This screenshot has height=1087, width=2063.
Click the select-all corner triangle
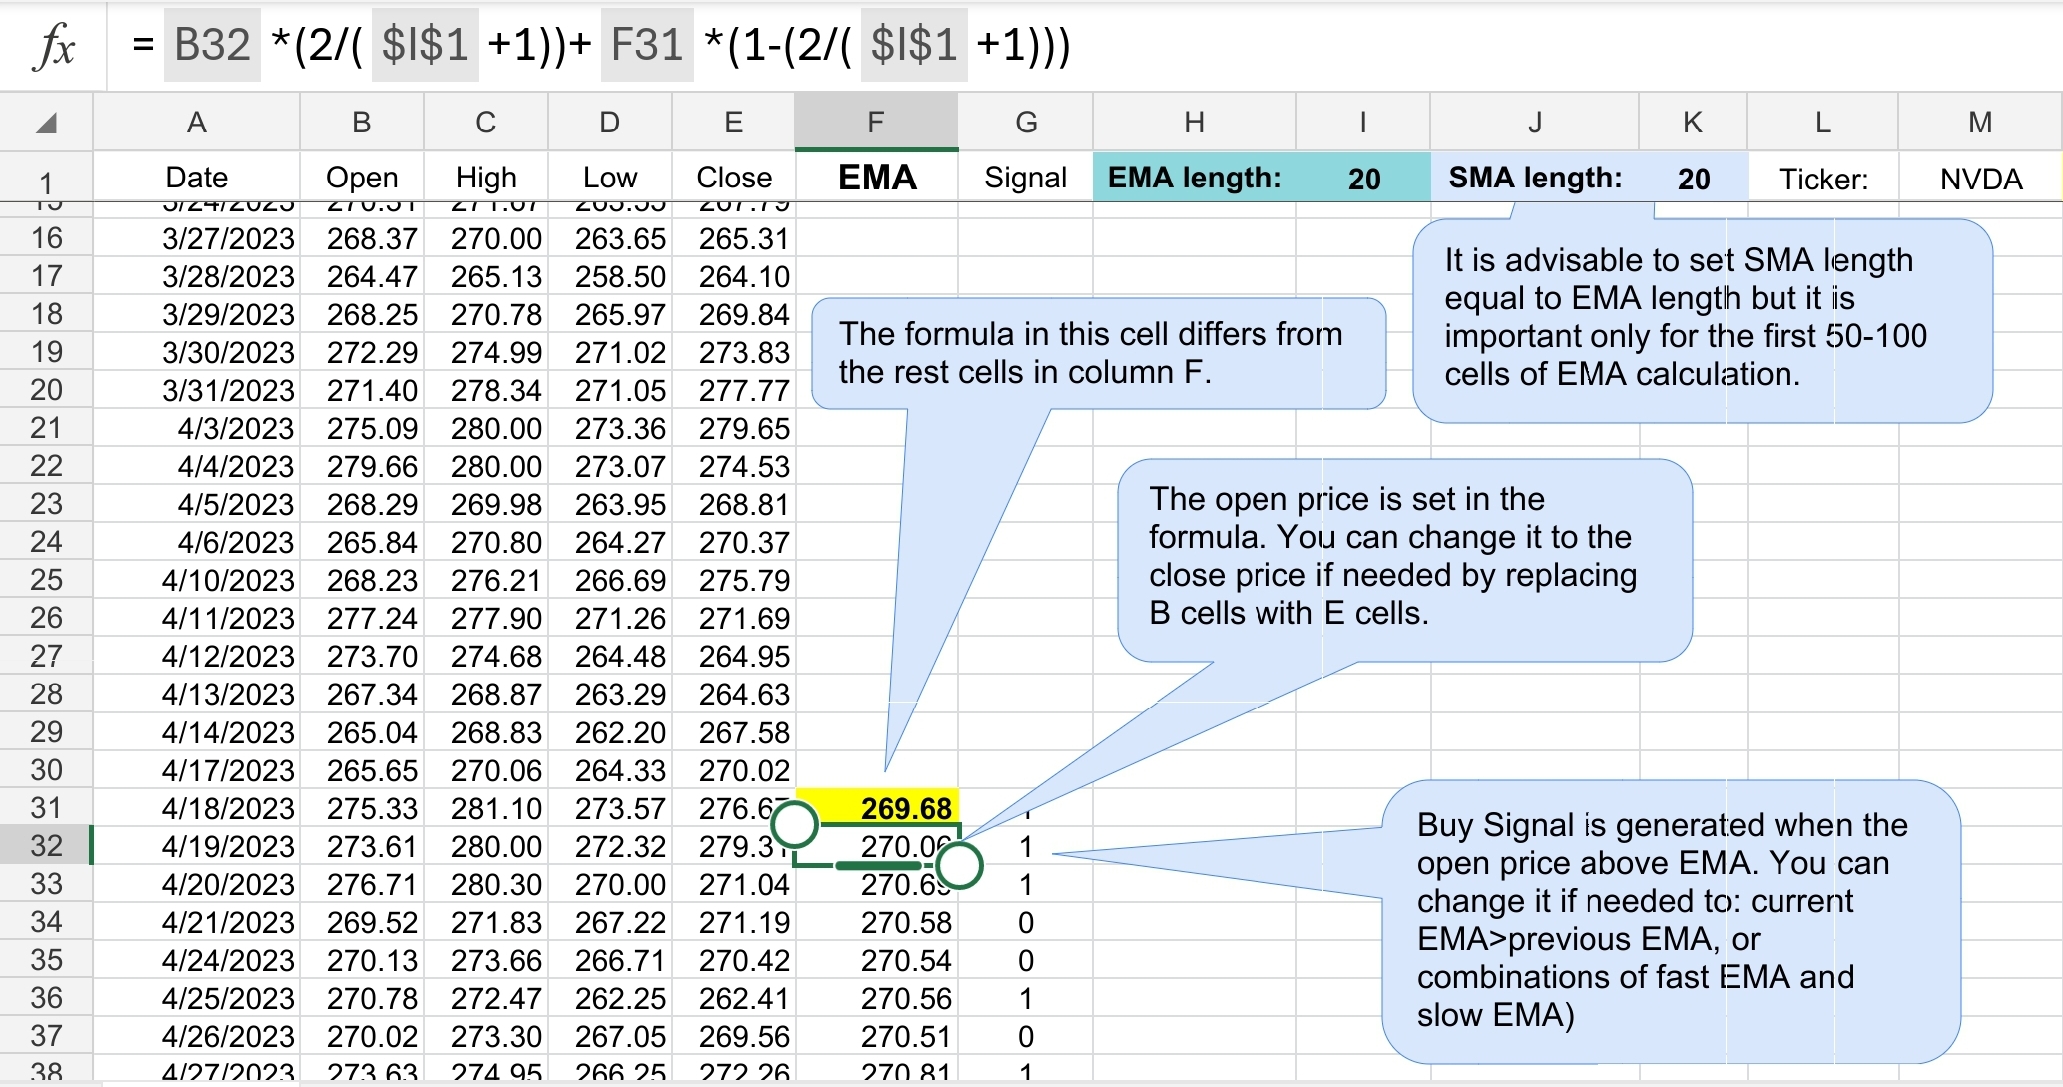point(46,123)
